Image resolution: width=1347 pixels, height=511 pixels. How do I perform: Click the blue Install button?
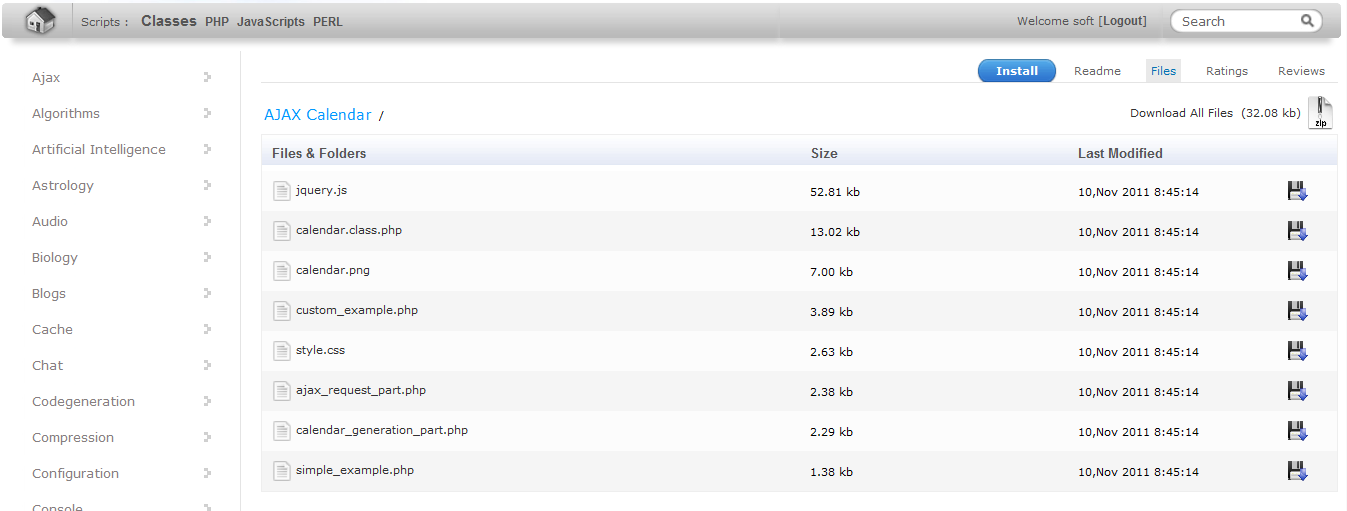click(x=1017, y=71)
